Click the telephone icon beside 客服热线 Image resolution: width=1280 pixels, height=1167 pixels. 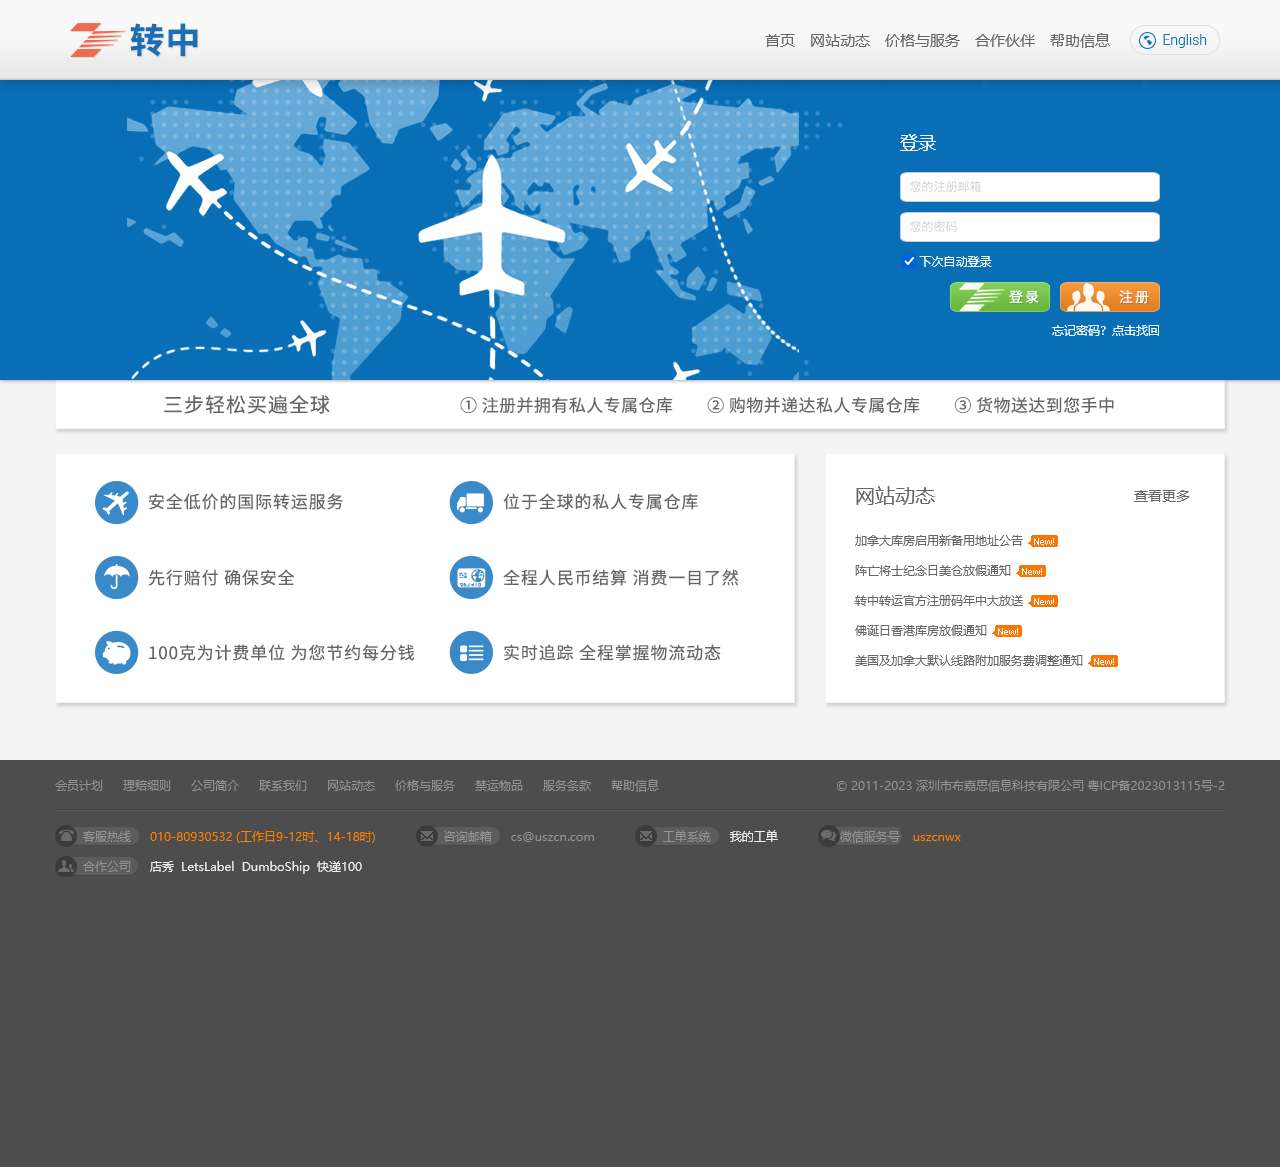coord(66,836)
